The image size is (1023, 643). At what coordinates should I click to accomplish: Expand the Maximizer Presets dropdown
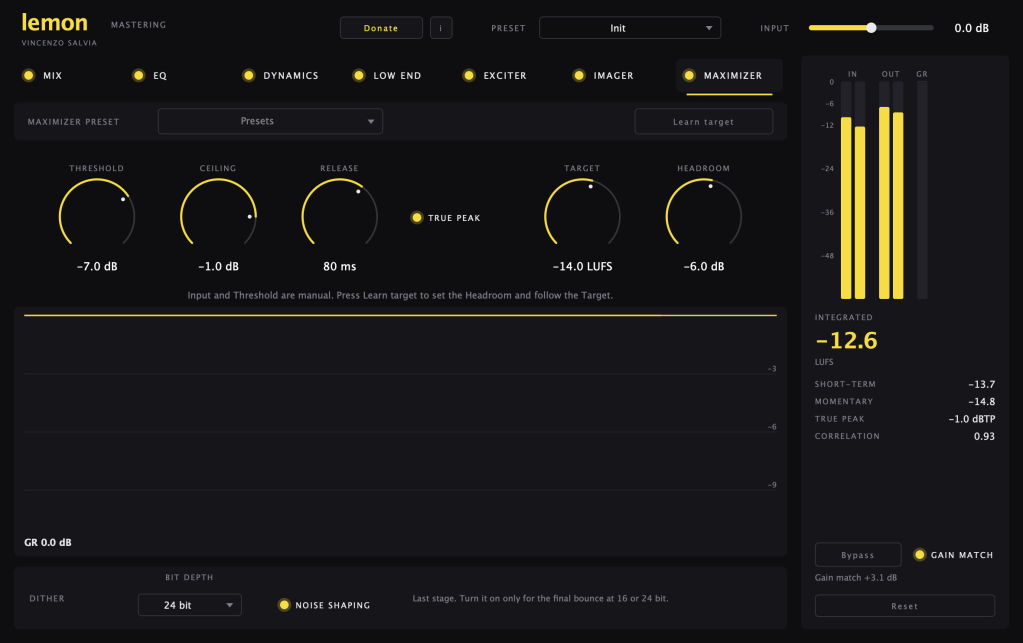[270, 121]
